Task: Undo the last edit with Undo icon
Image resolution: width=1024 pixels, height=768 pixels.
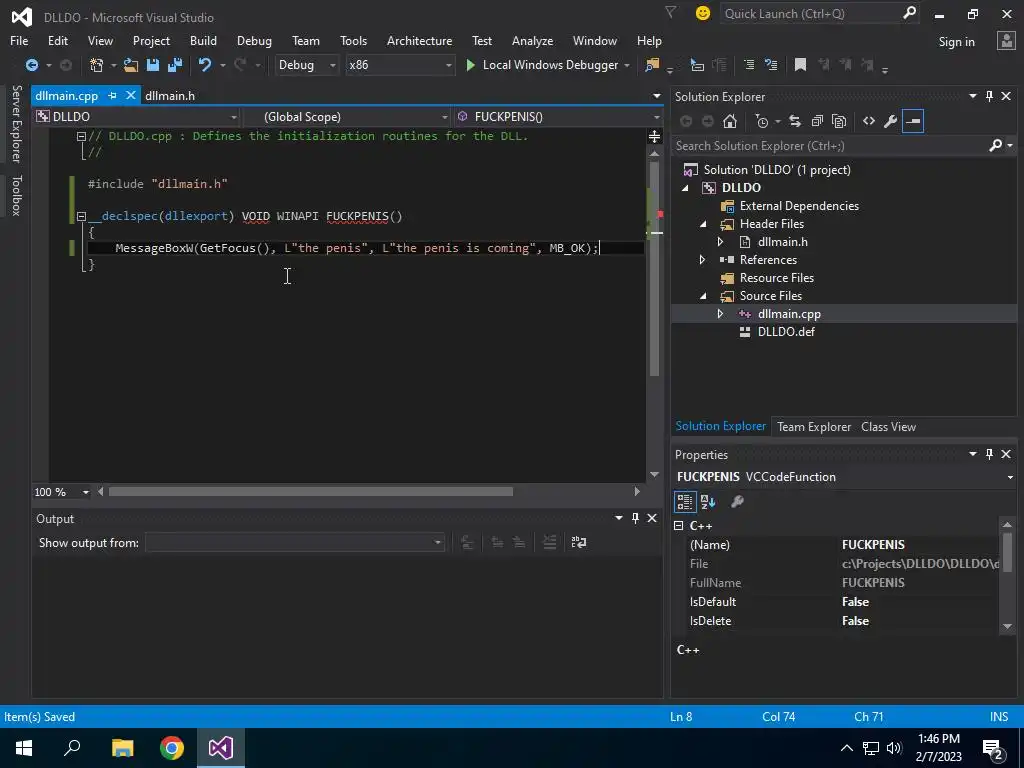Action: coord(205,65)
